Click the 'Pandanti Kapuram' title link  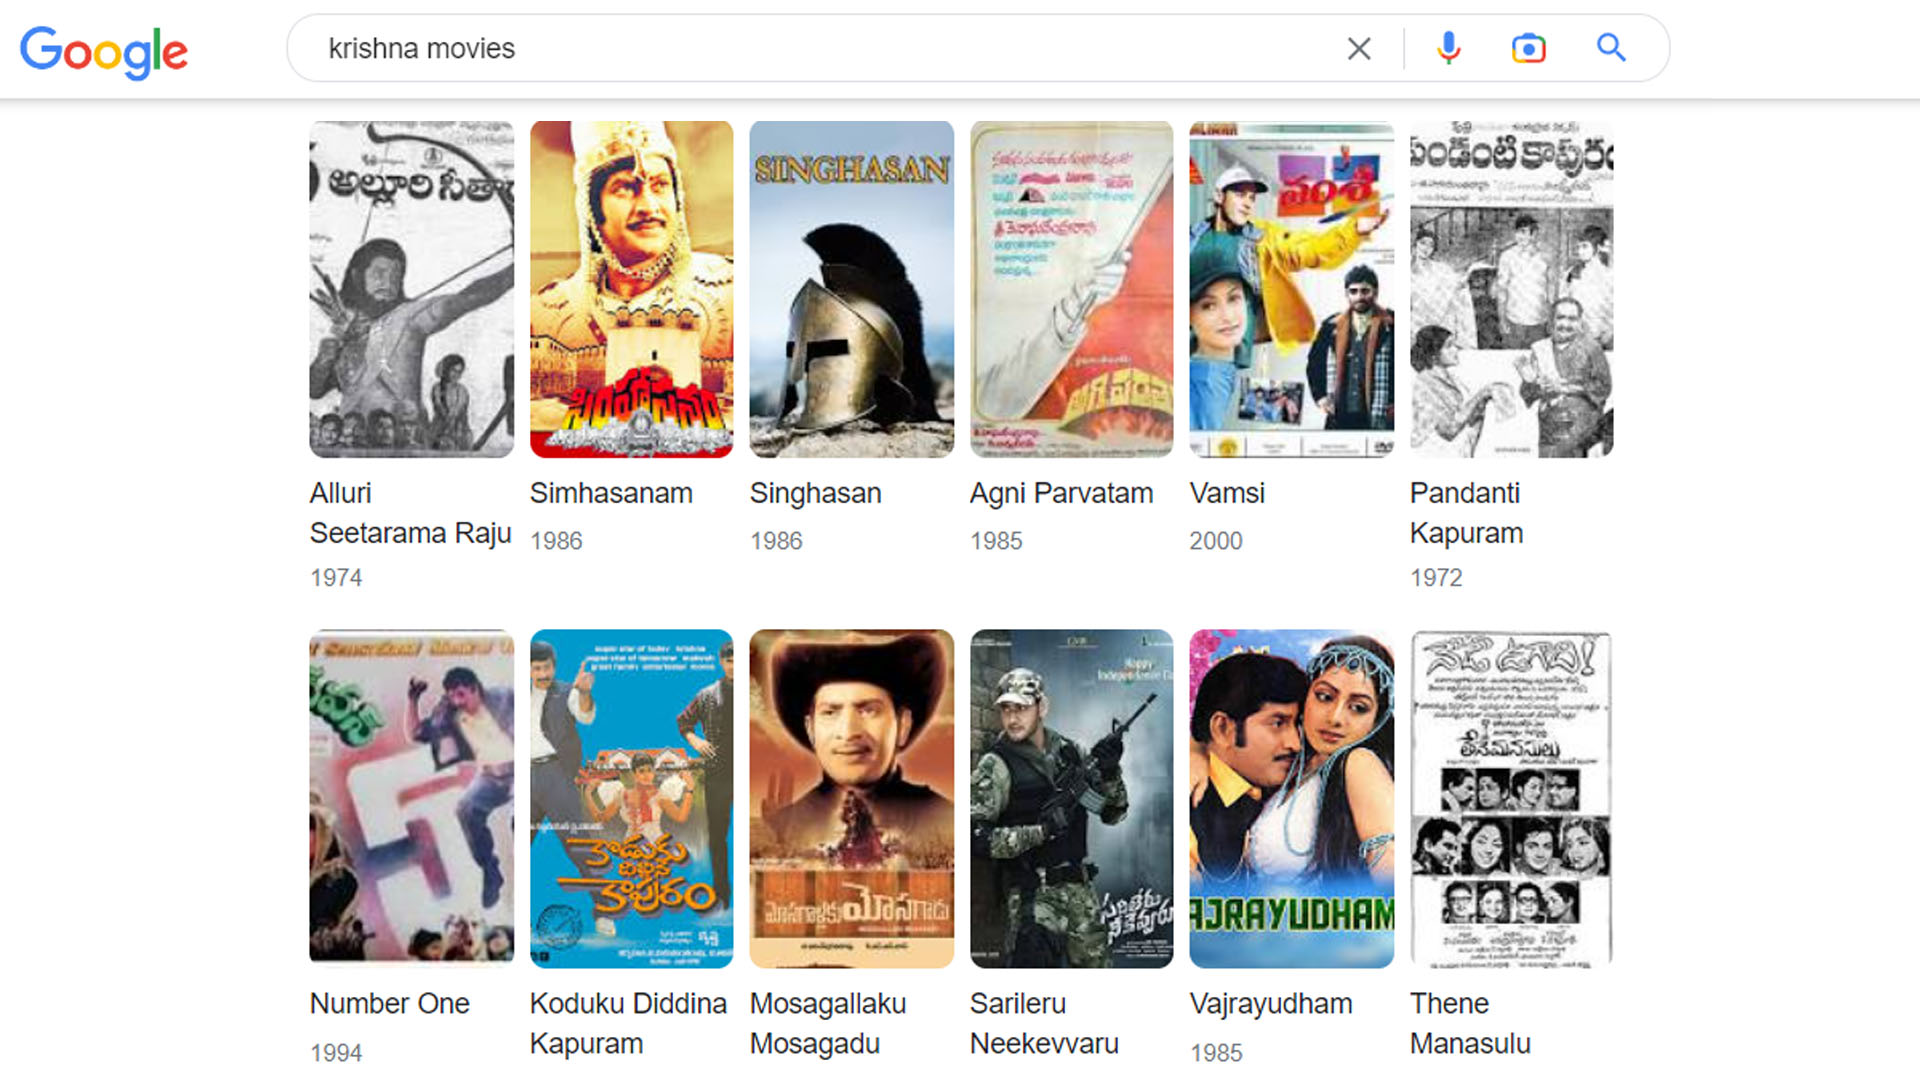[1466, 513]
